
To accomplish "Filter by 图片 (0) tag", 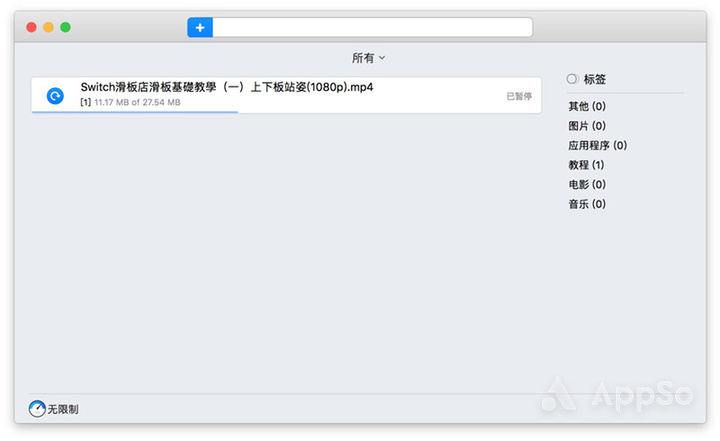I will click(x=587, y=126).
